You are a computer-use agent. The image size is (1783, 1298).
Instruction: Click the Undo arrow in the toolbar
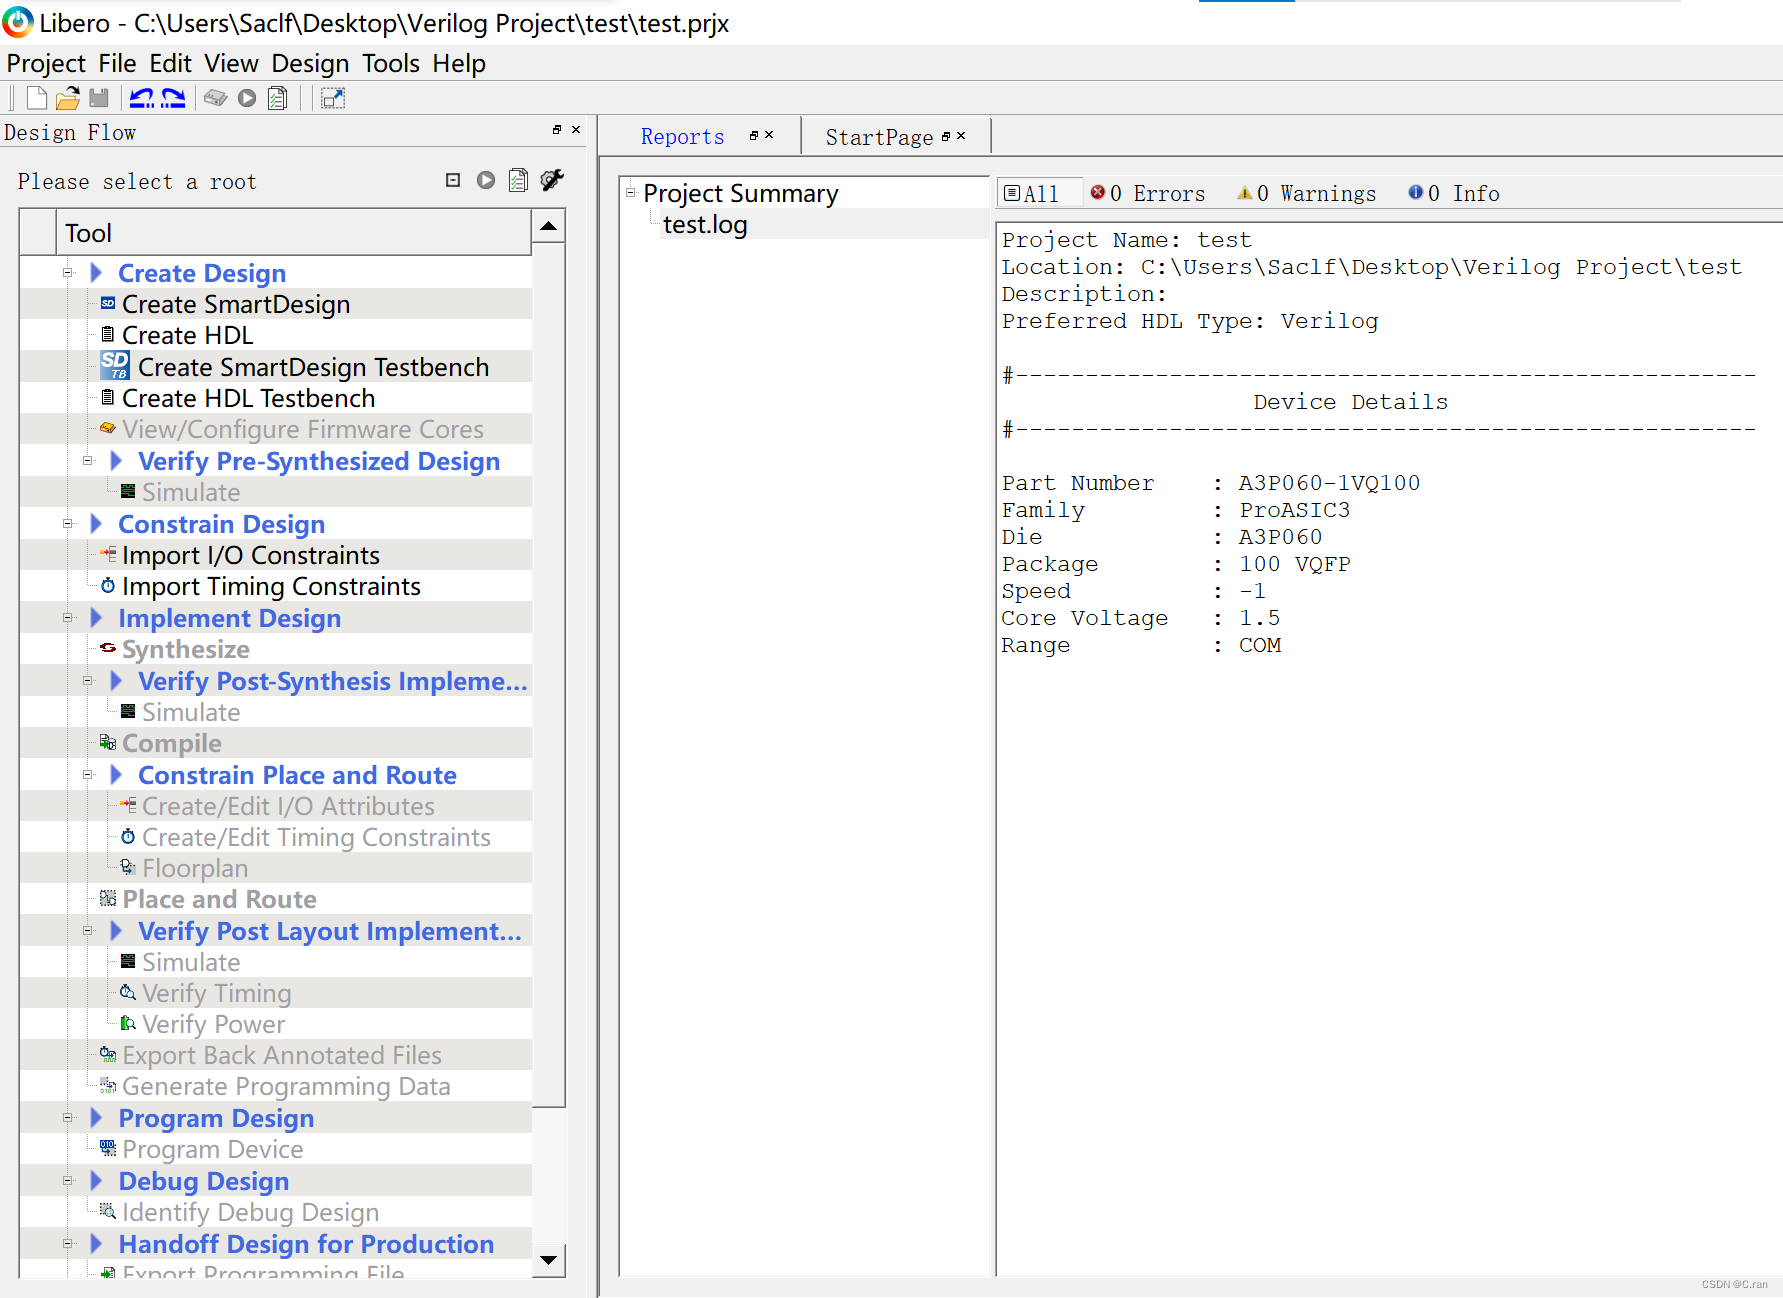pyautogui.click(x=142, y=97)
